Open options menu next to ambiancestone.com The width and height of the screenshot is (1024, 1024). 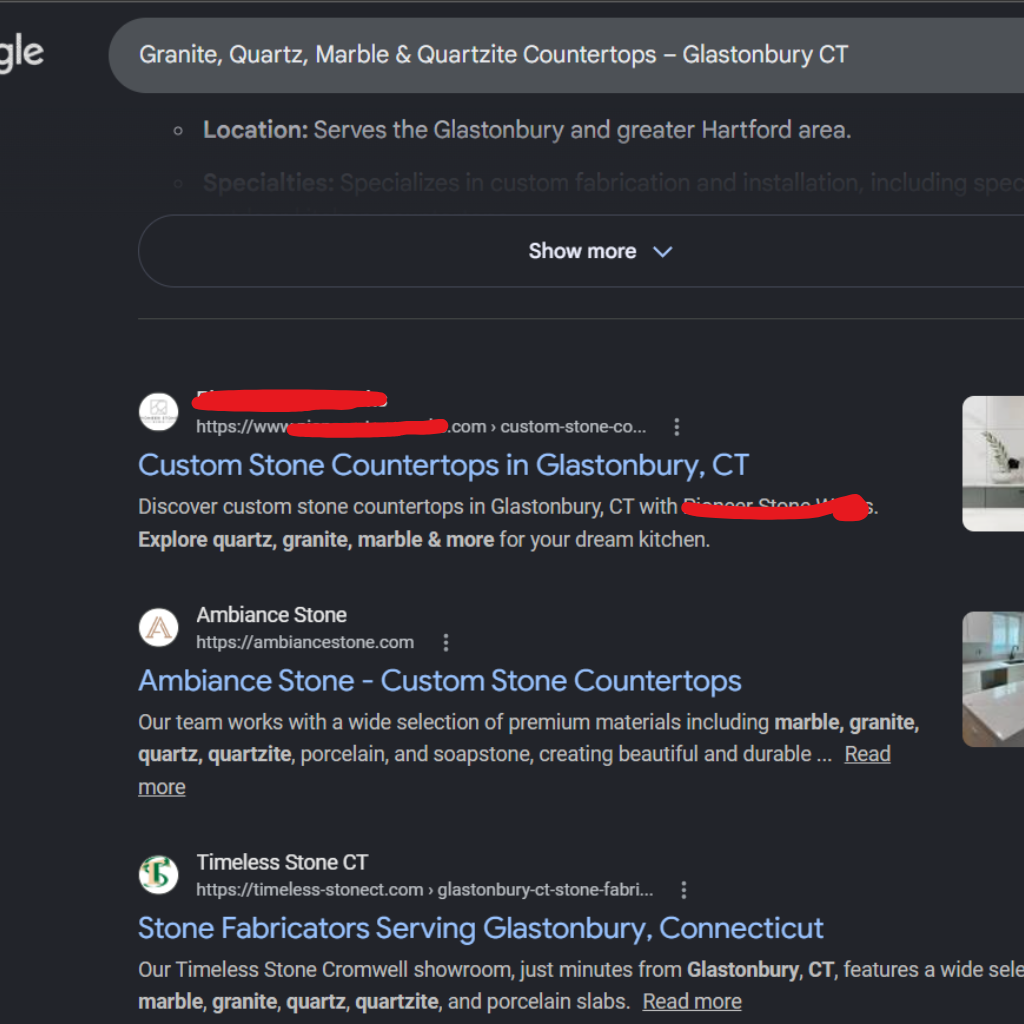[x=446, y=643]
